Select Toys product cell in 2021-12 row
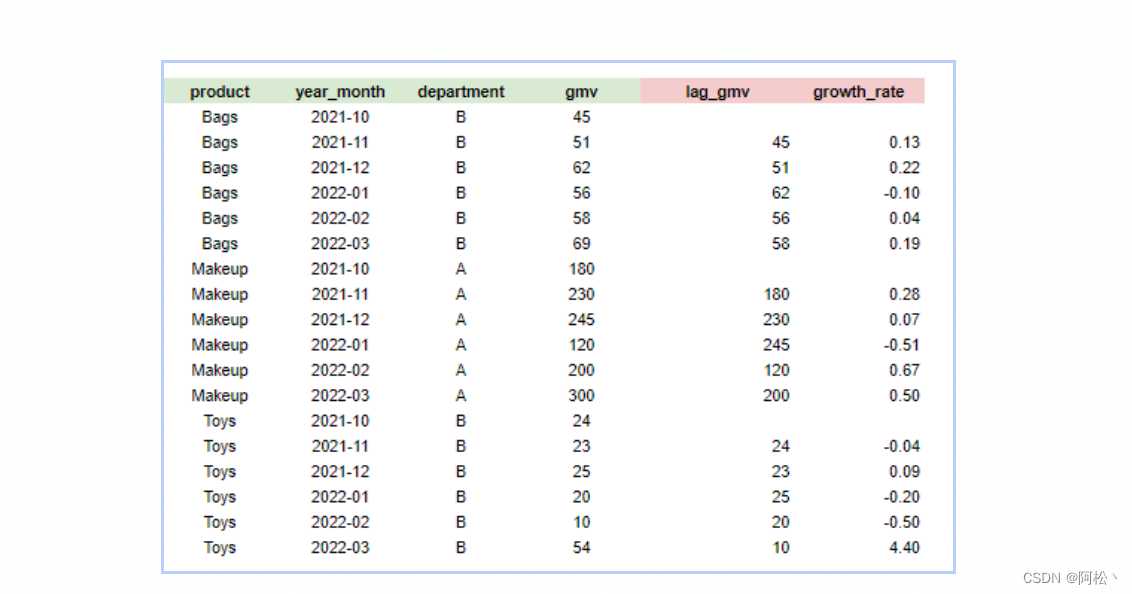1132x594 pixels. (x=219, y=471)
